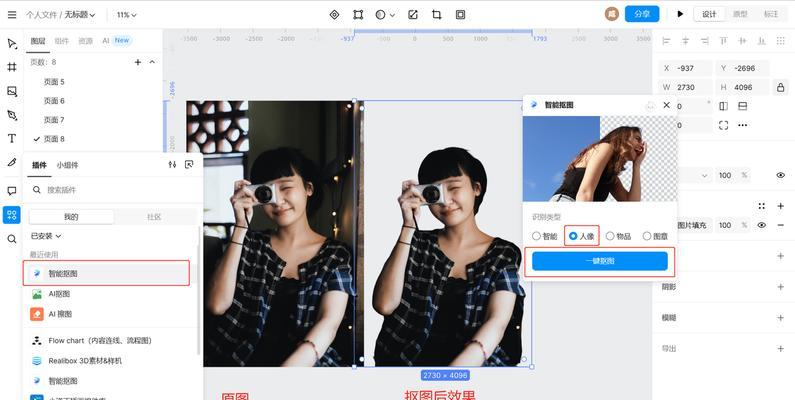Viewport: 795px width, 400px height.
Task: Select the Comment tool
Action: 12,191
